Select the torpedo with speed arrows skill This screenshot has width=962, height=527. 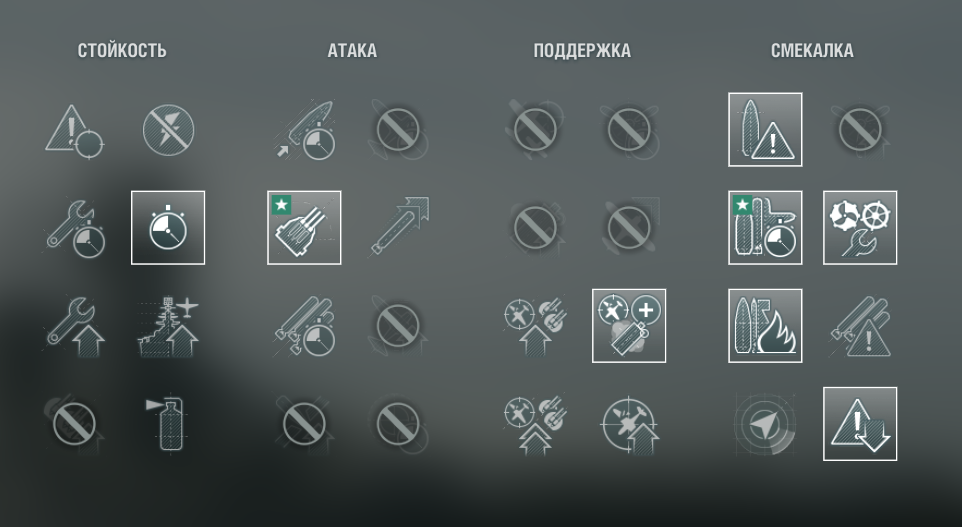pos(398,228)
